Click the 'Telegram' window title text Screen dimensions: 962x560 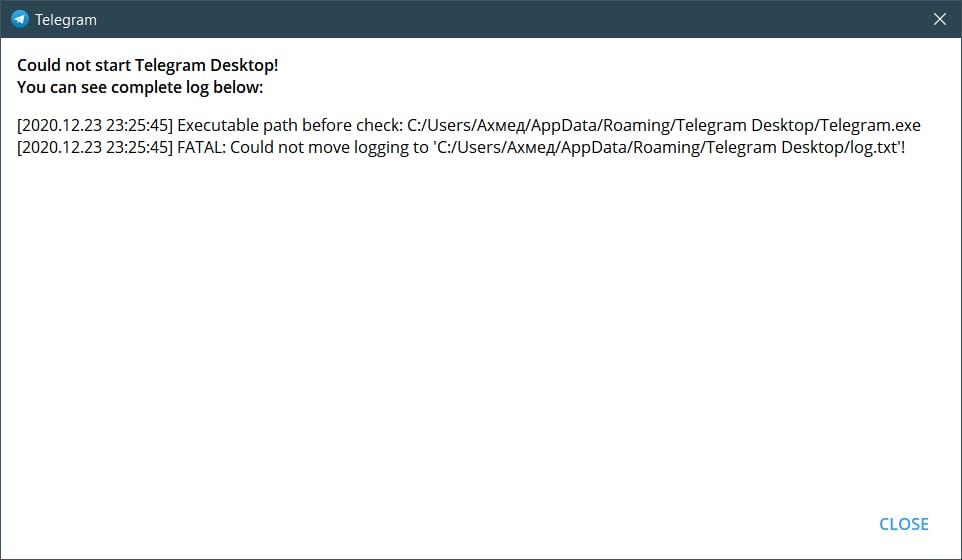(x=66, y=20)
